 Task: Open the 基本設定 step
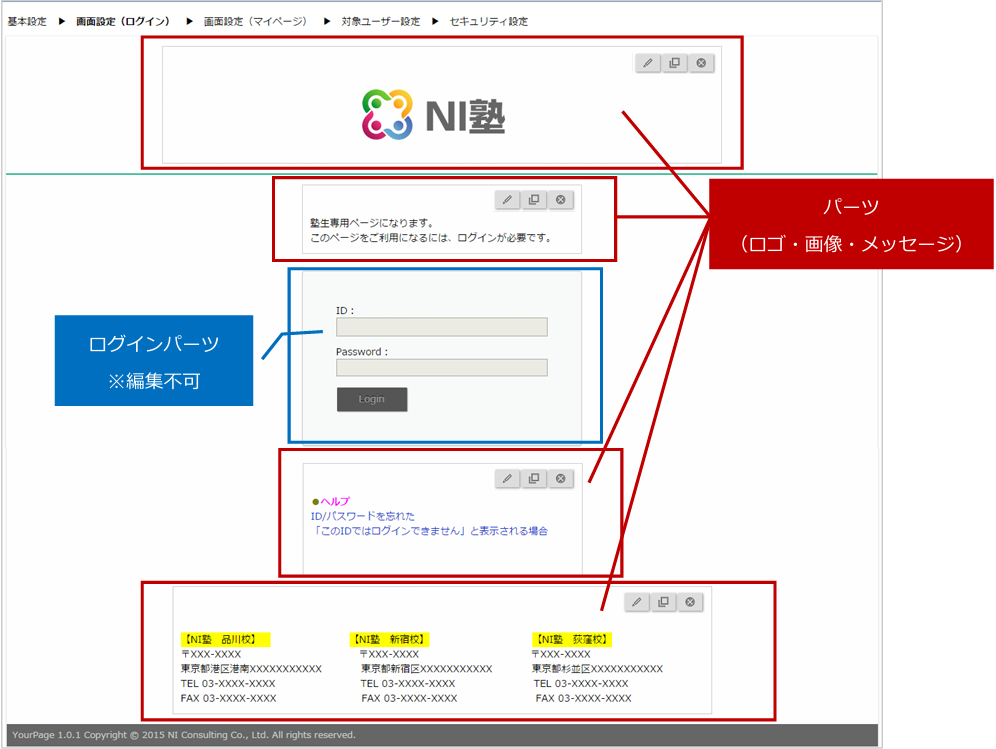click(x=27, y=21)
